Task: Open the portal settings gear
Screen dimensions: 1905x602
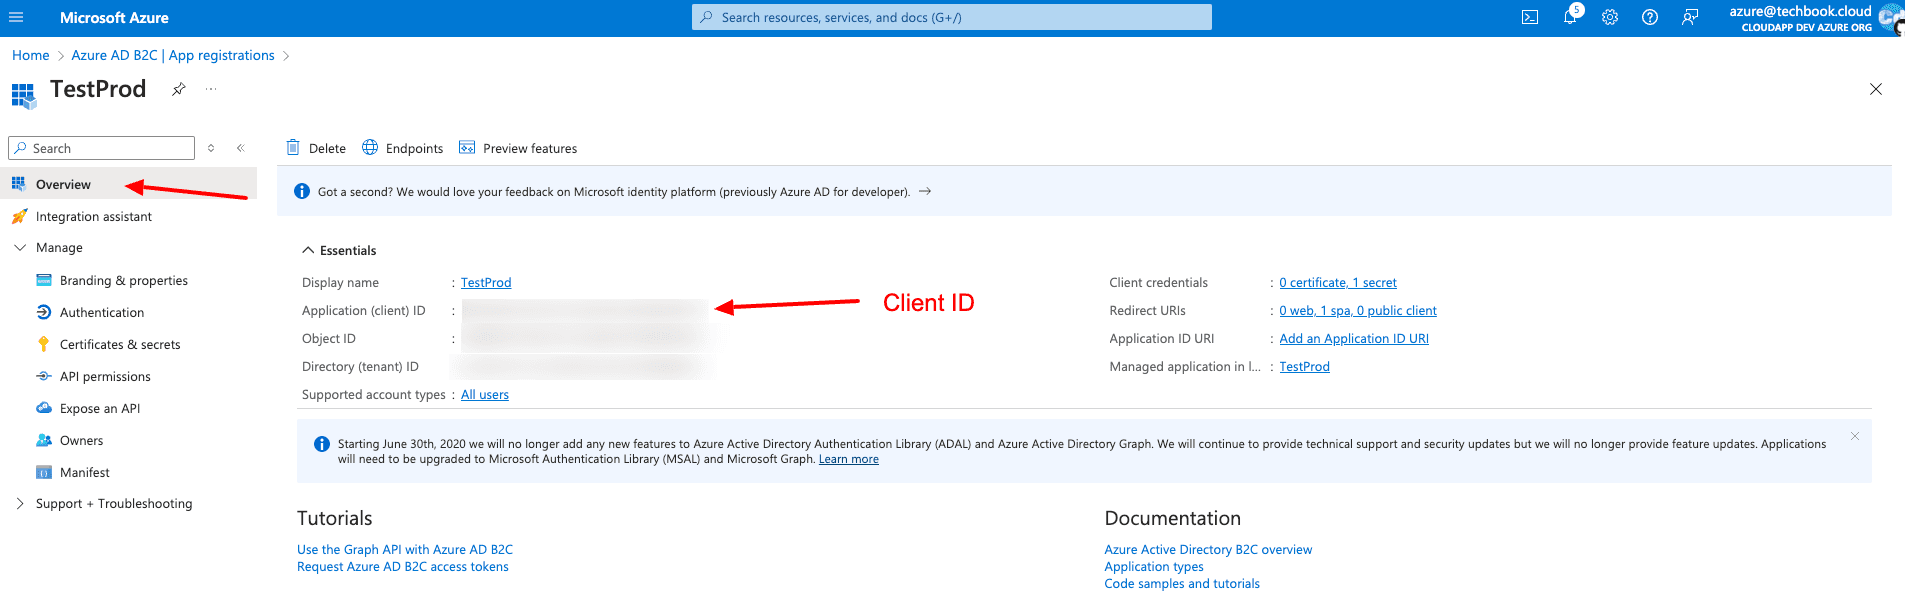Action: click(1609, 17)
